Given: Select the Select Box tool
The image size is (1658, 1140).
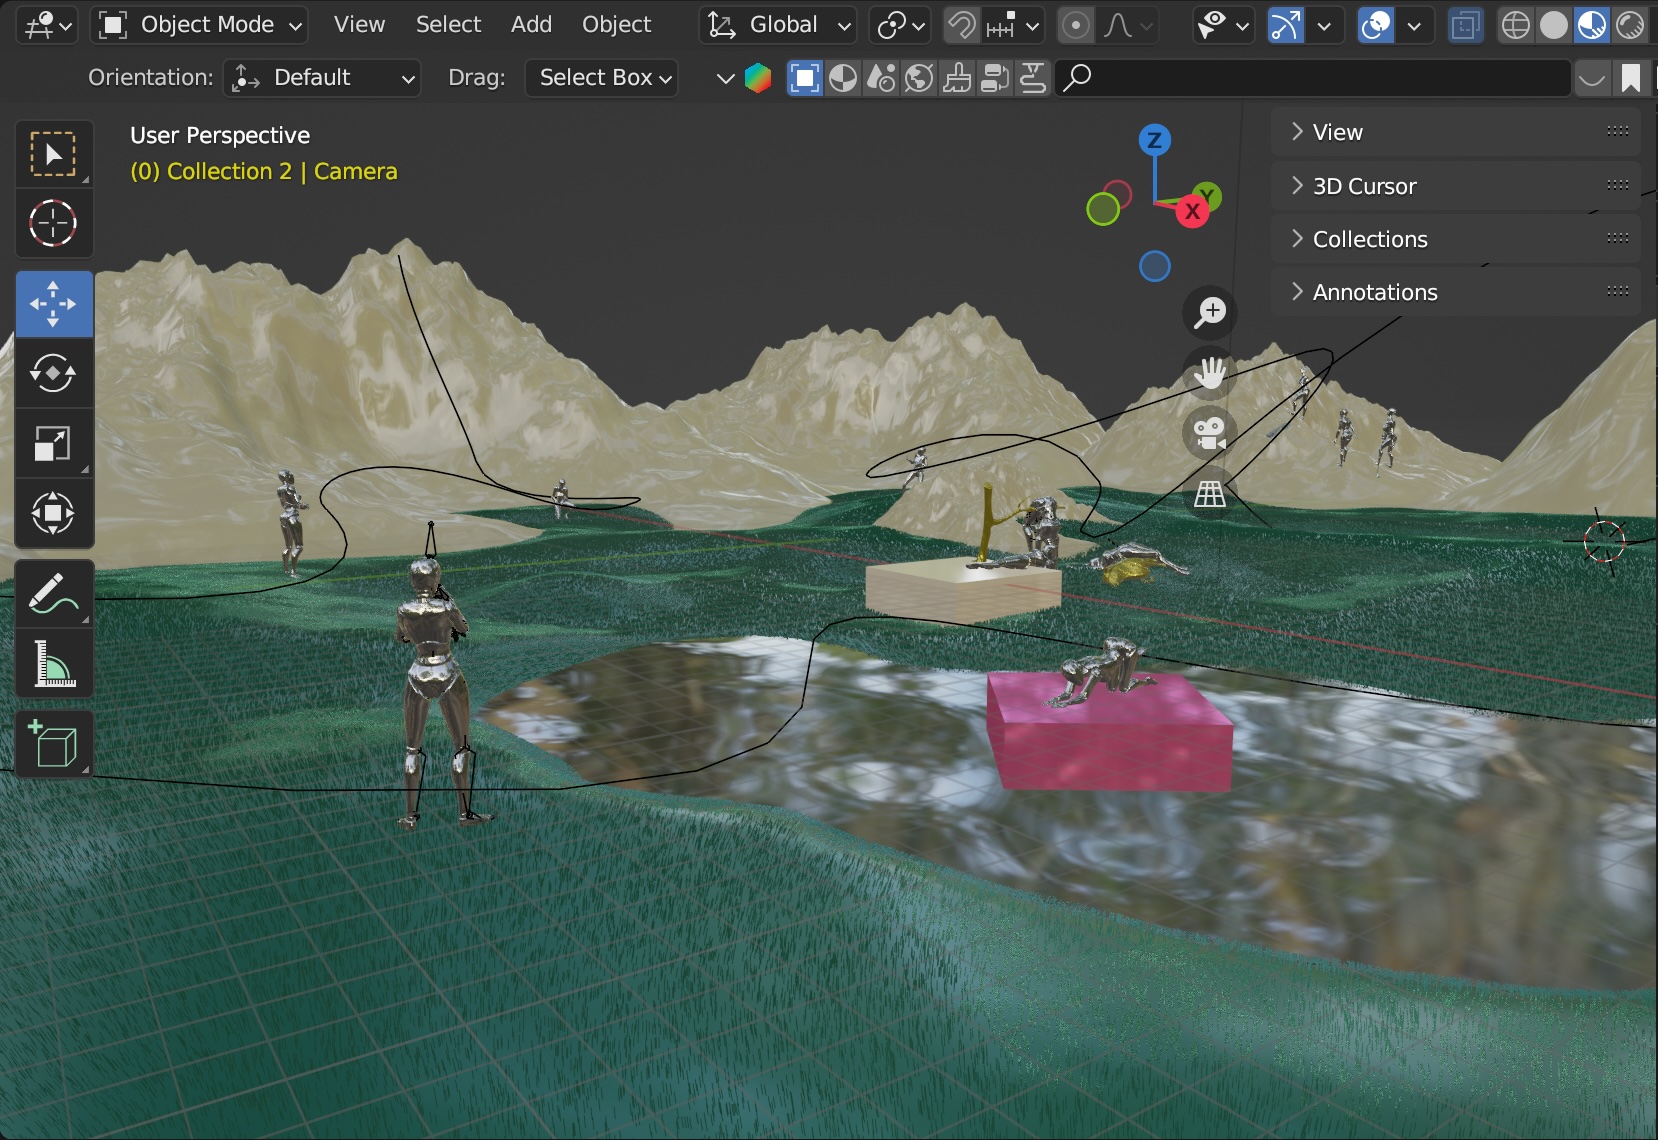Looking at the screenshot, I should point(53,154).
